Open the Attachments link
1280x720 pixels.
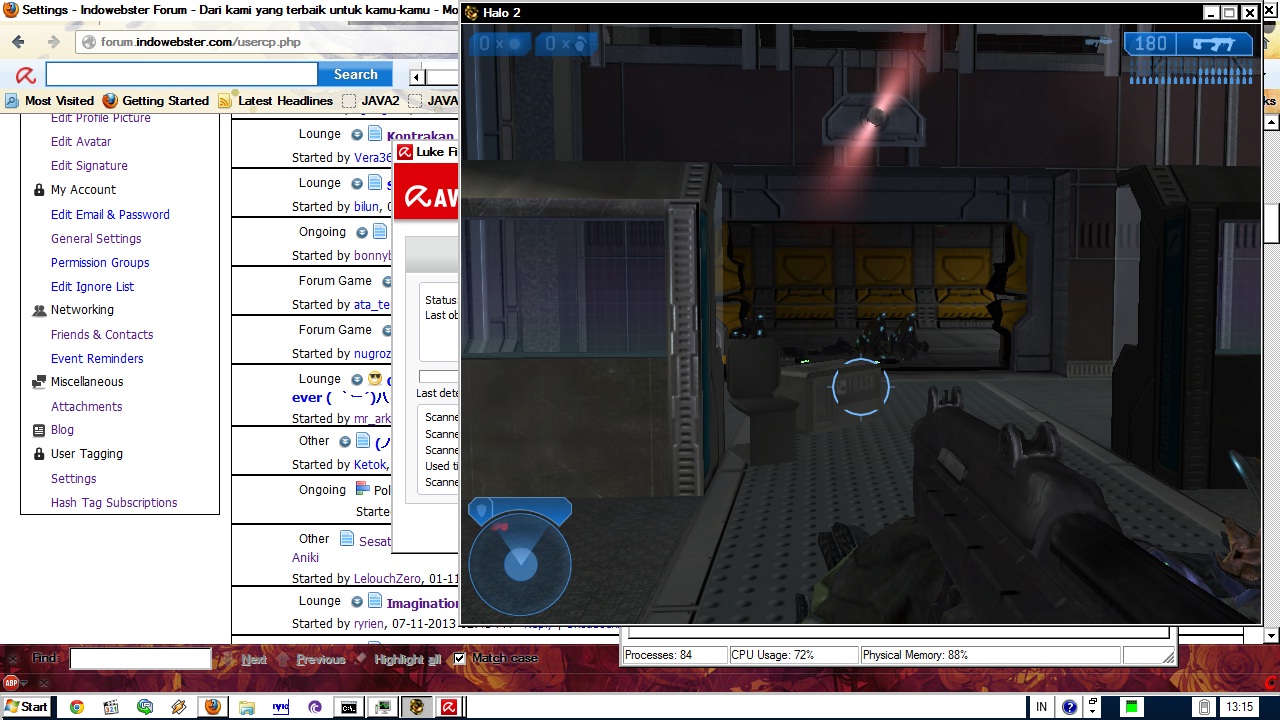coord(86,407)
